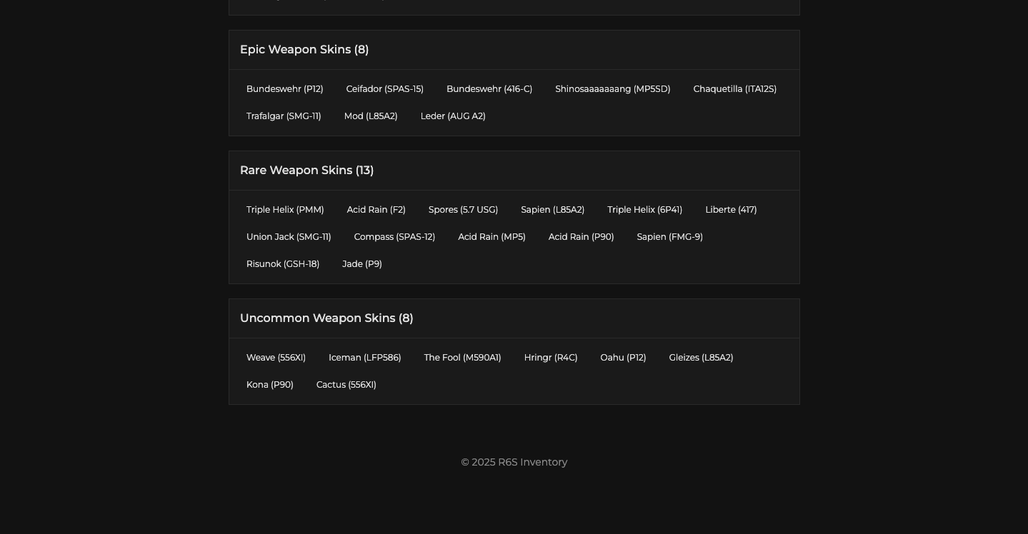Select the Shinosaaaaaaang (MP5SD) skin

pos(612,89)
